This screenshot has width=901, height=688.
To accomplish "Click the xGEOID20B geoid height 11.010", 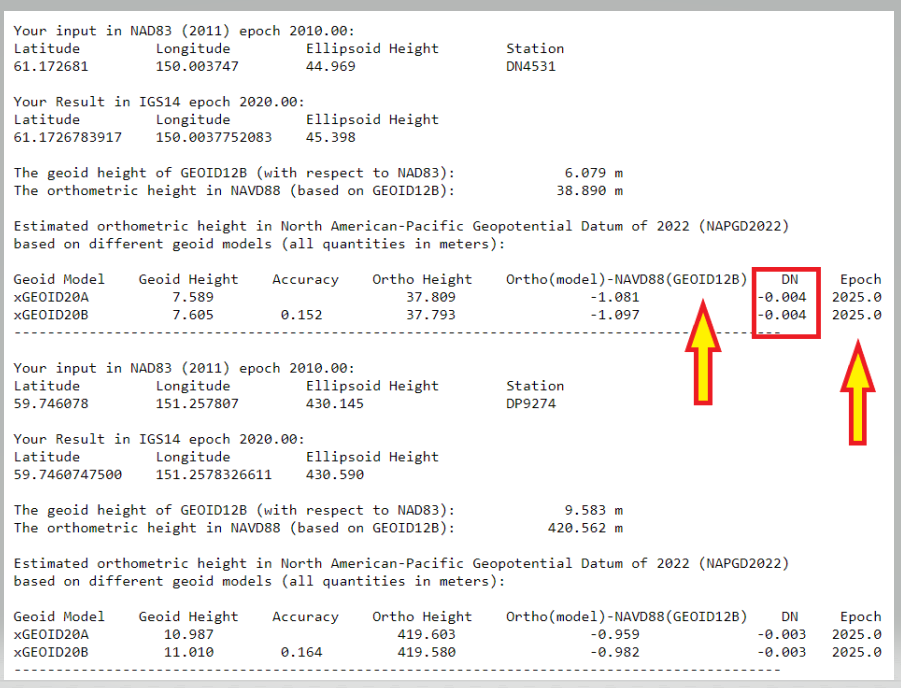I will (185, 652).
